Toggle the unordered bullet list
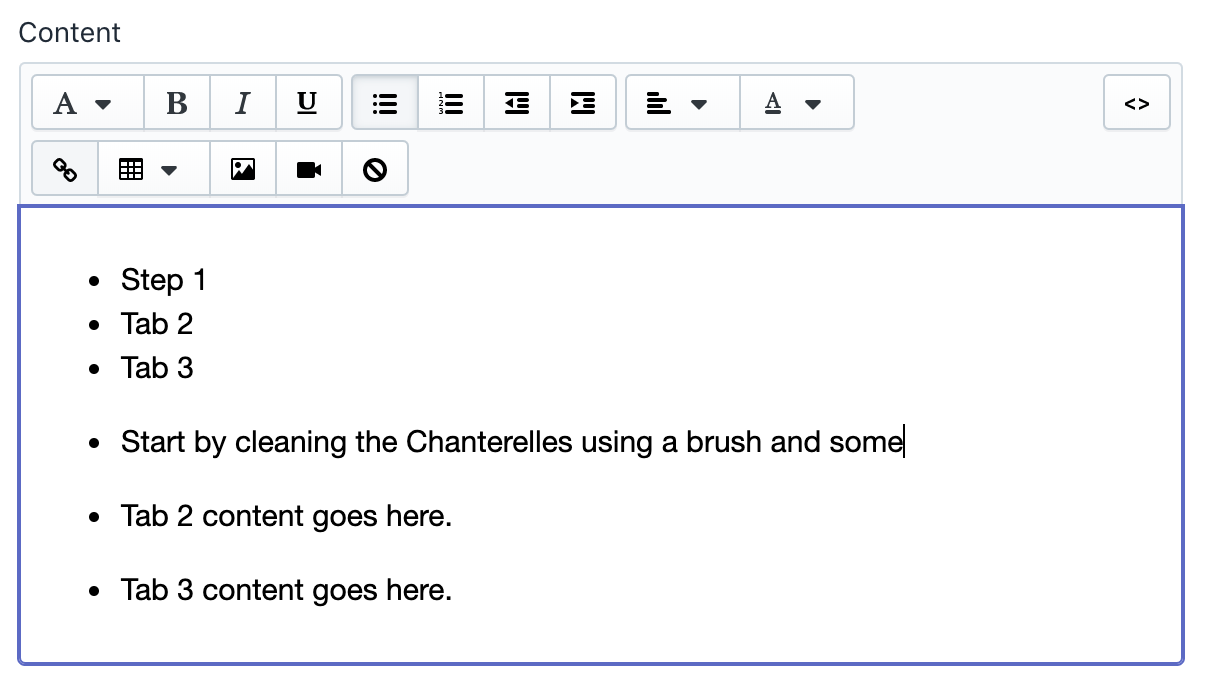This screenshot has height=683, width=1206. pyautogui.click(x=385, y=103)
